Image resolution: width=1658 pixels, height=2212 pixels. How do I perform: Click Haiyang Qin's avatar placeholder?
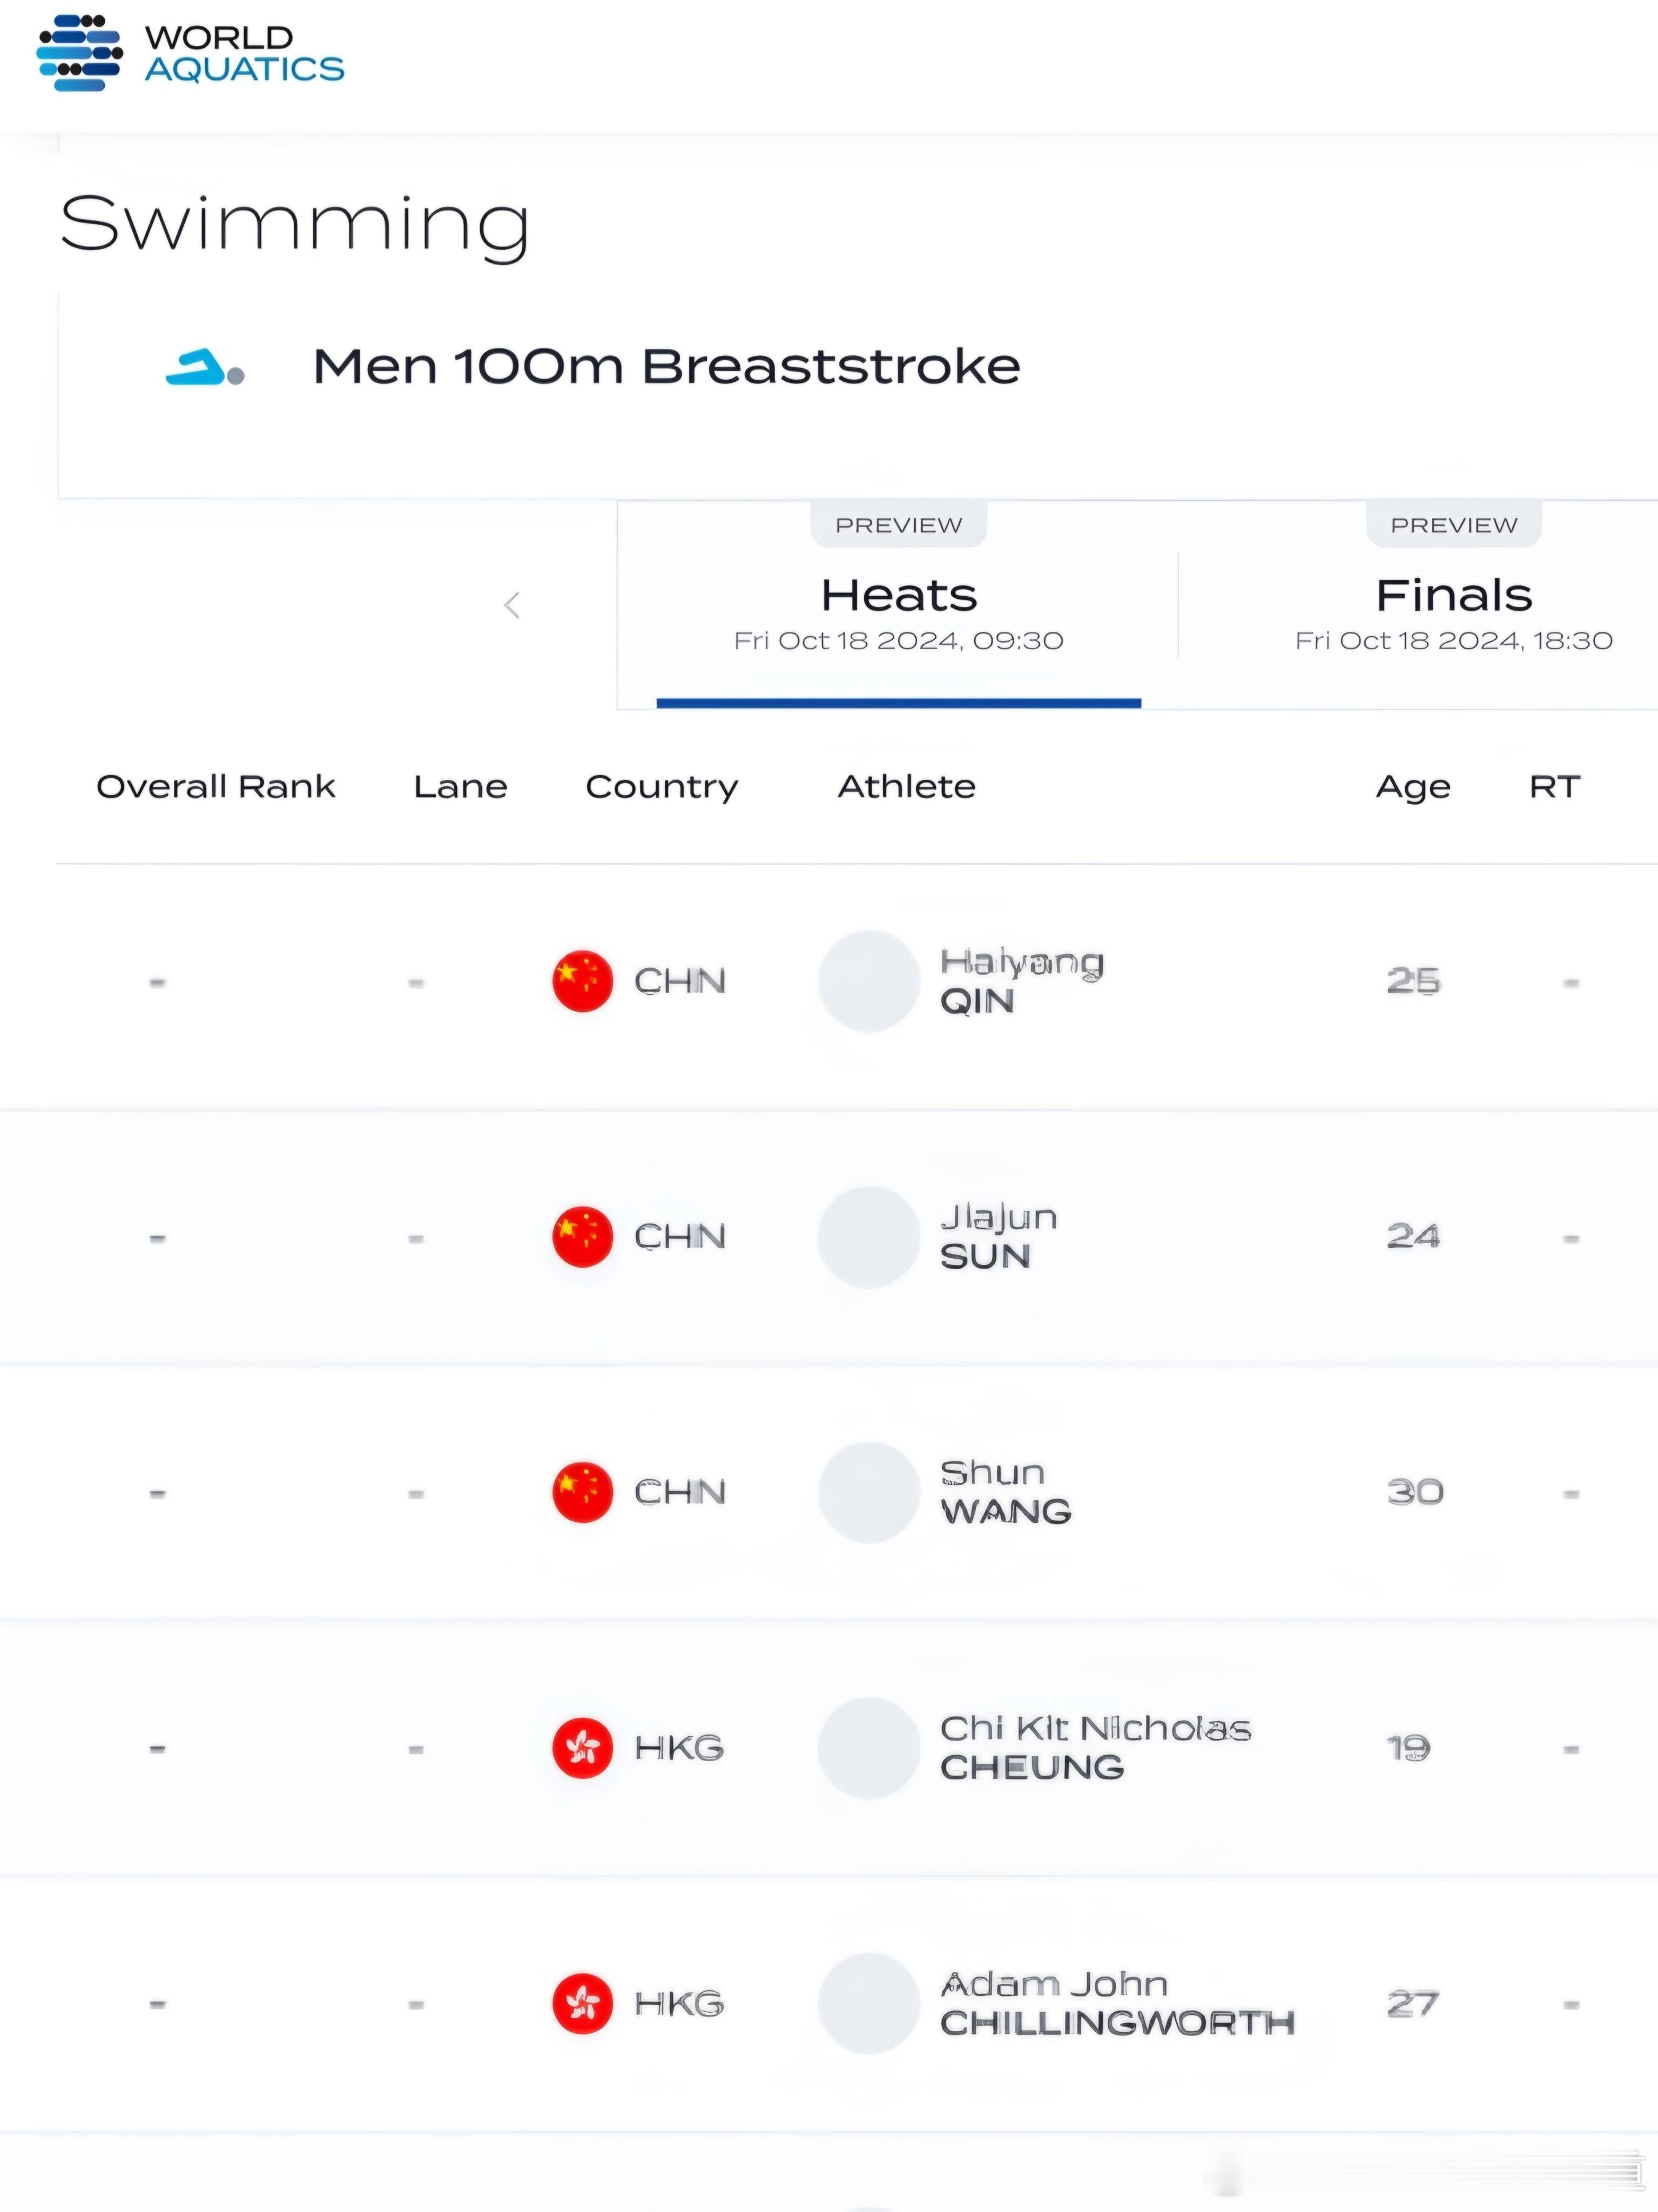(x=869, y=981)
